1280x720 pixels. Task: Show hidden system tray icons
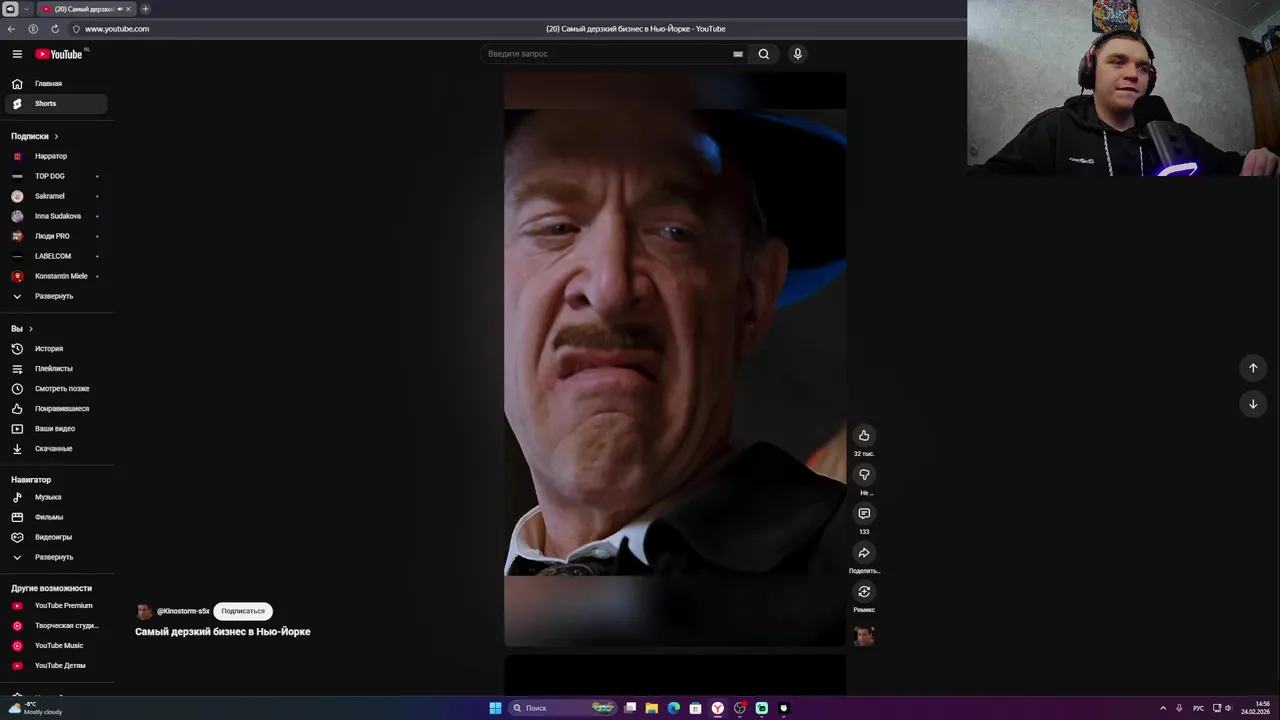pos(1163,708)
